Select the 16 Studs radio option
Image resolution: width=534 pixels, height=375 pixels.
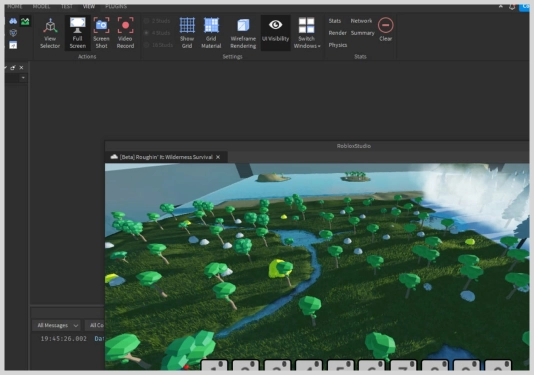pos(158,45)
